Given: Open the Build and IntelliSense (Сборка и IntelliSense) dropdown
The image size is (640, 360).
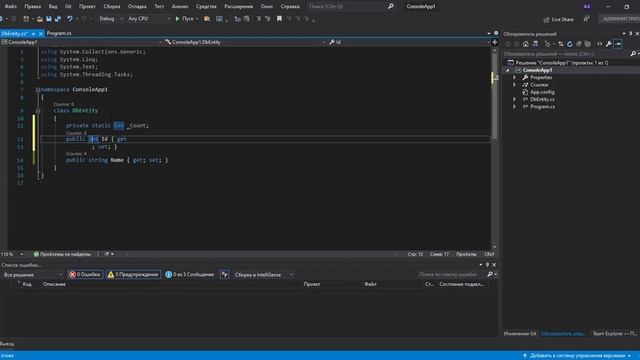Looking at the screenshot, I should pos(263,275).
